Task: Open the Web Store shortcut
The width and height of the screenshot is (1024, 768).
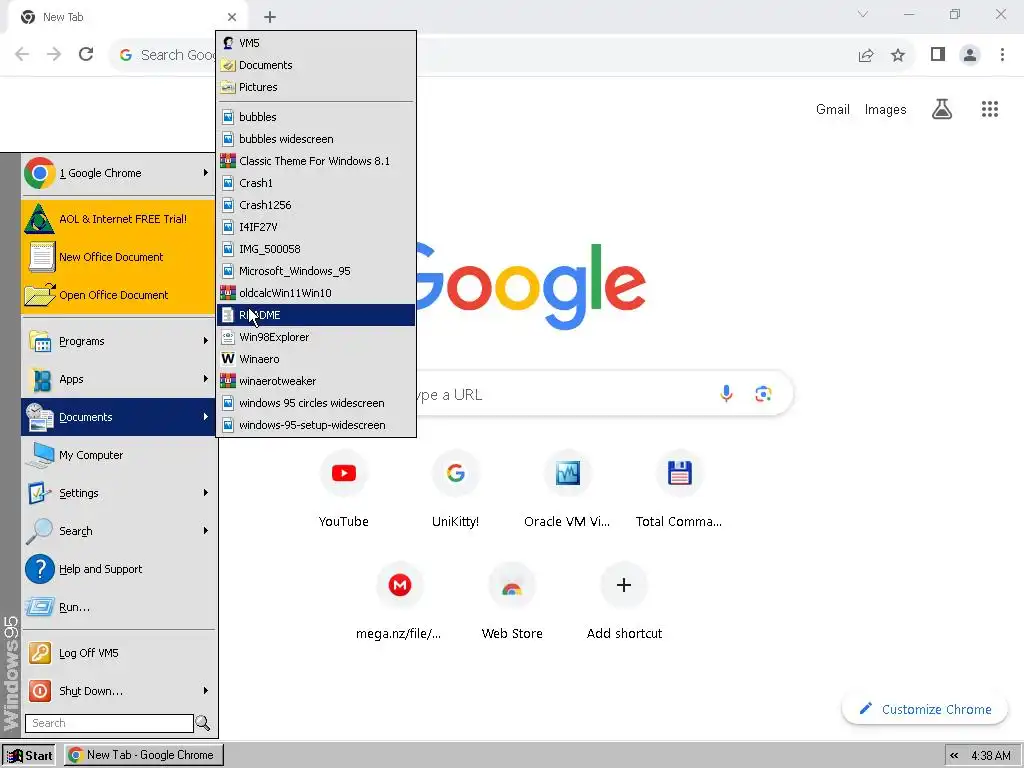Action: (512, 601)
